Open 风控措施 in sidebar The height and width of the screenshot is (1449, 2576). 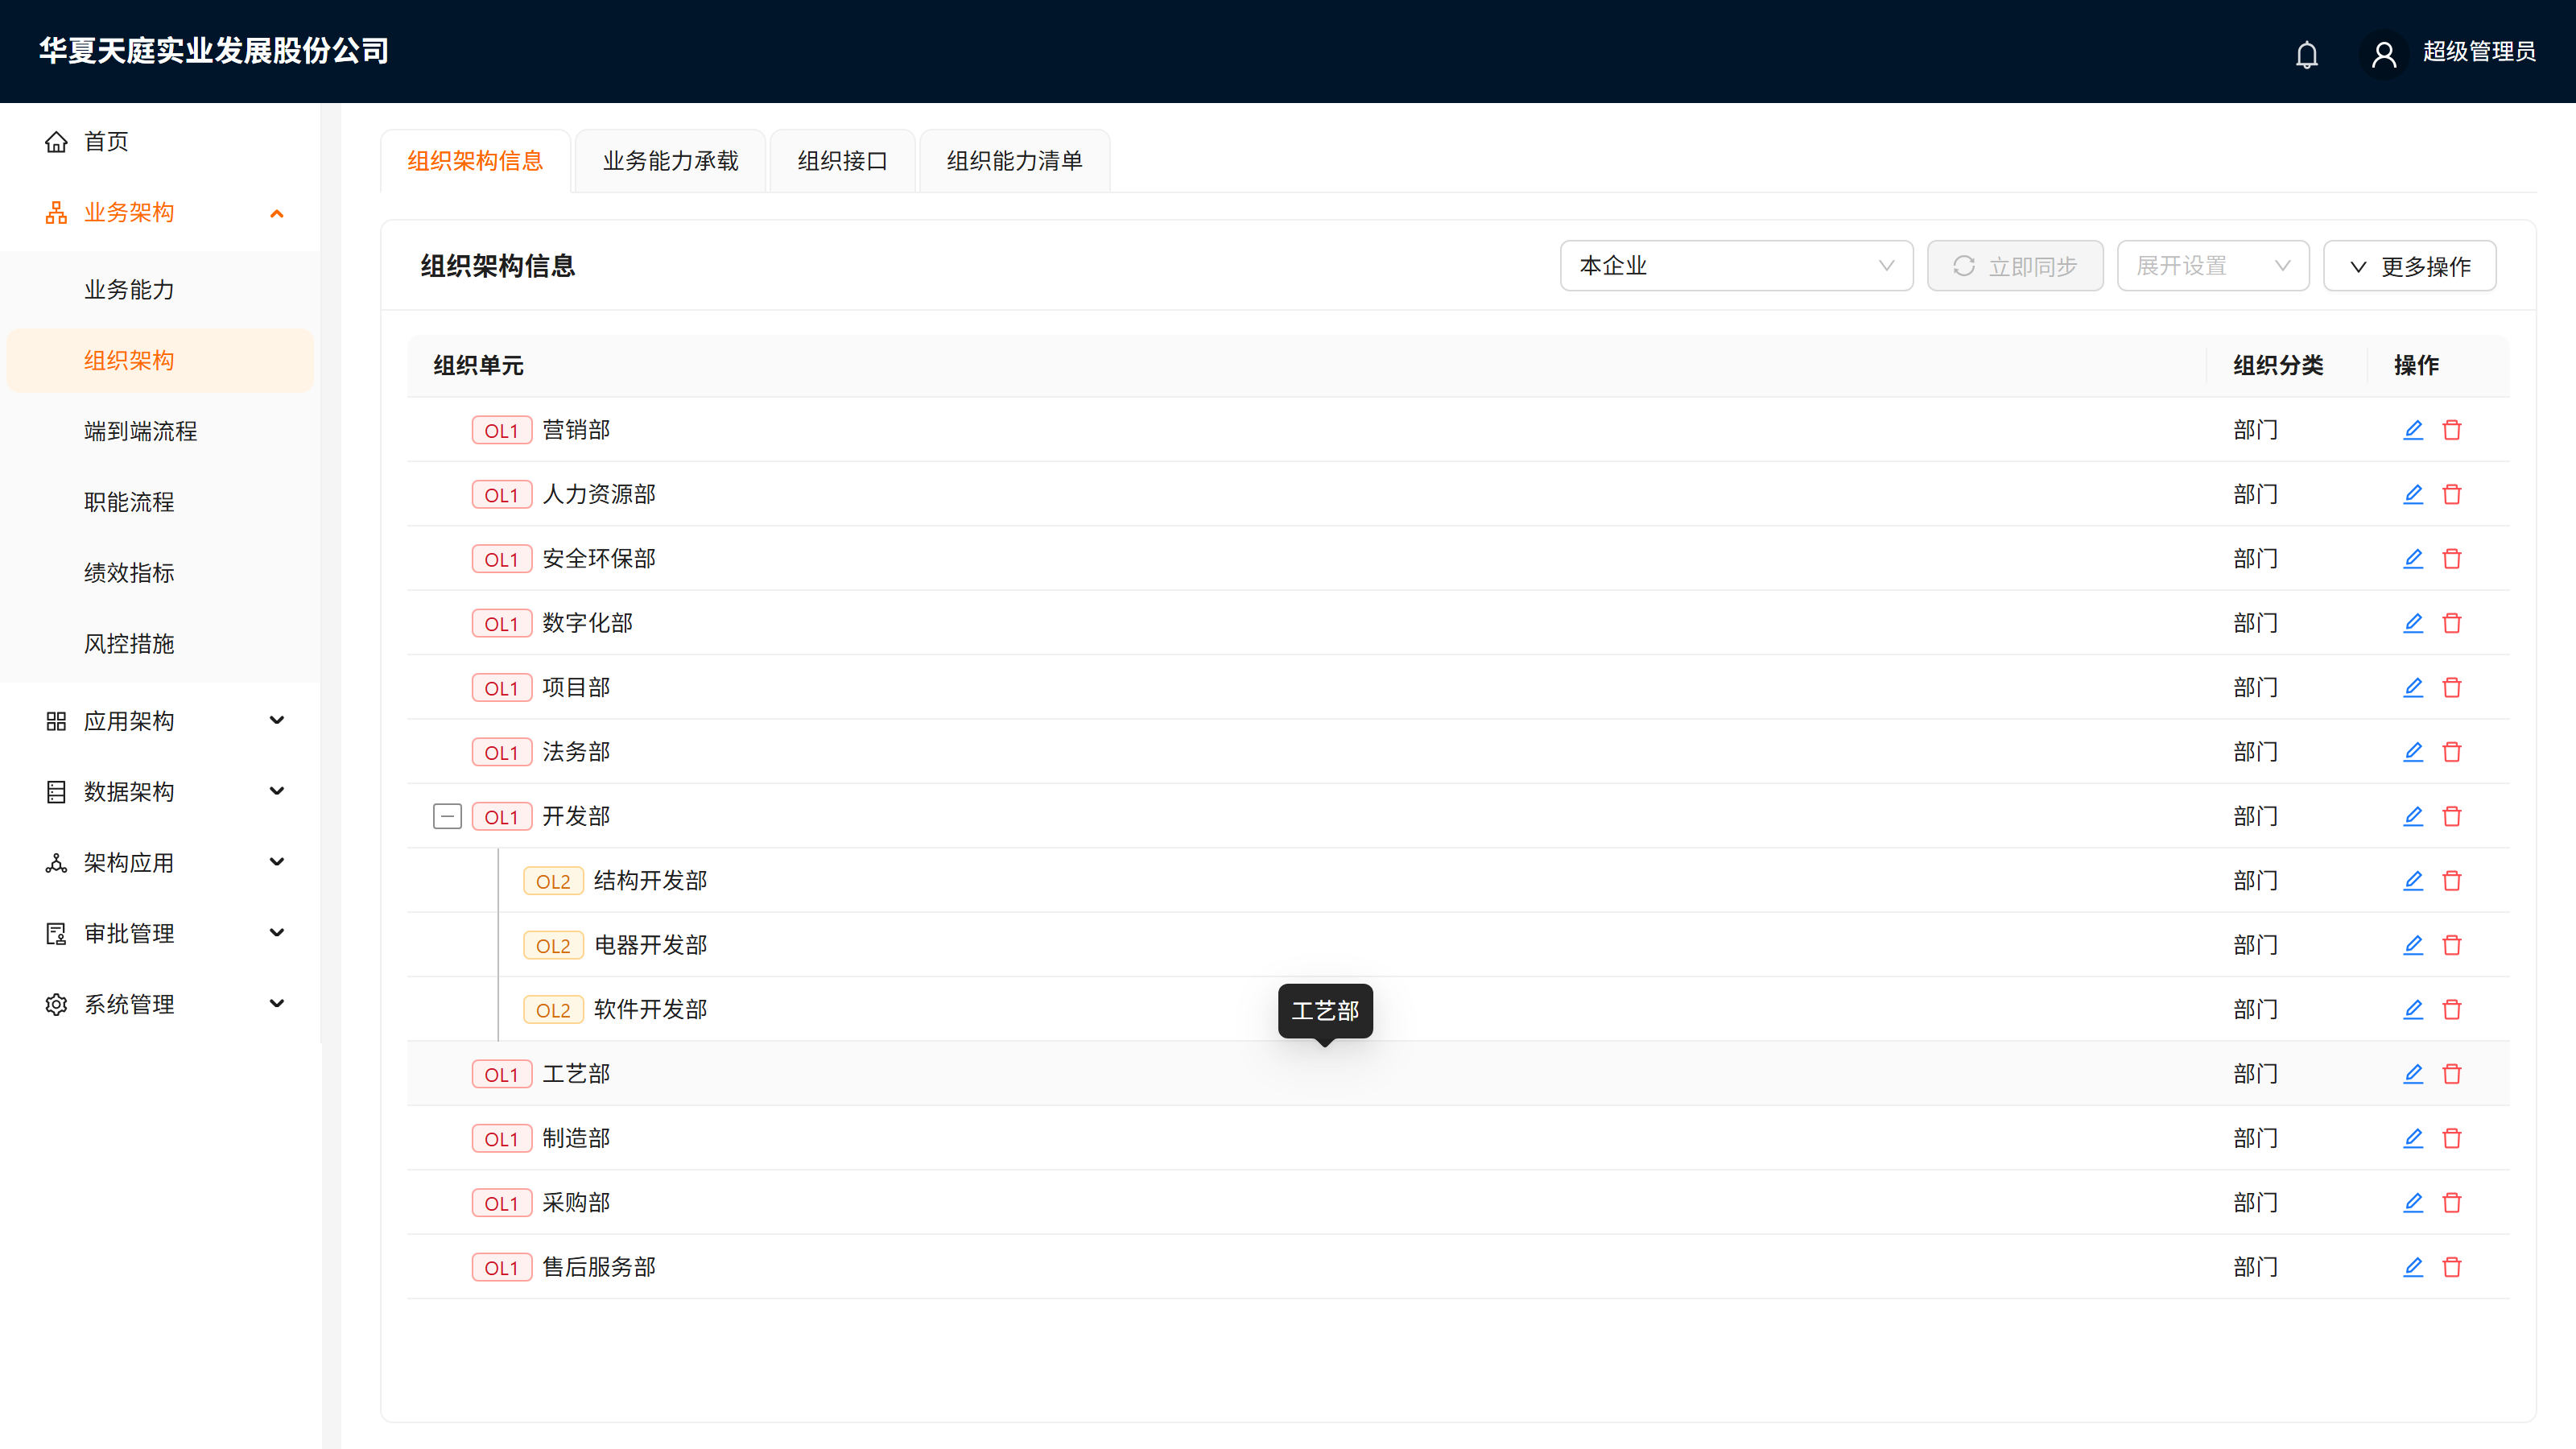pyautogui.click(x=160, y=644)
